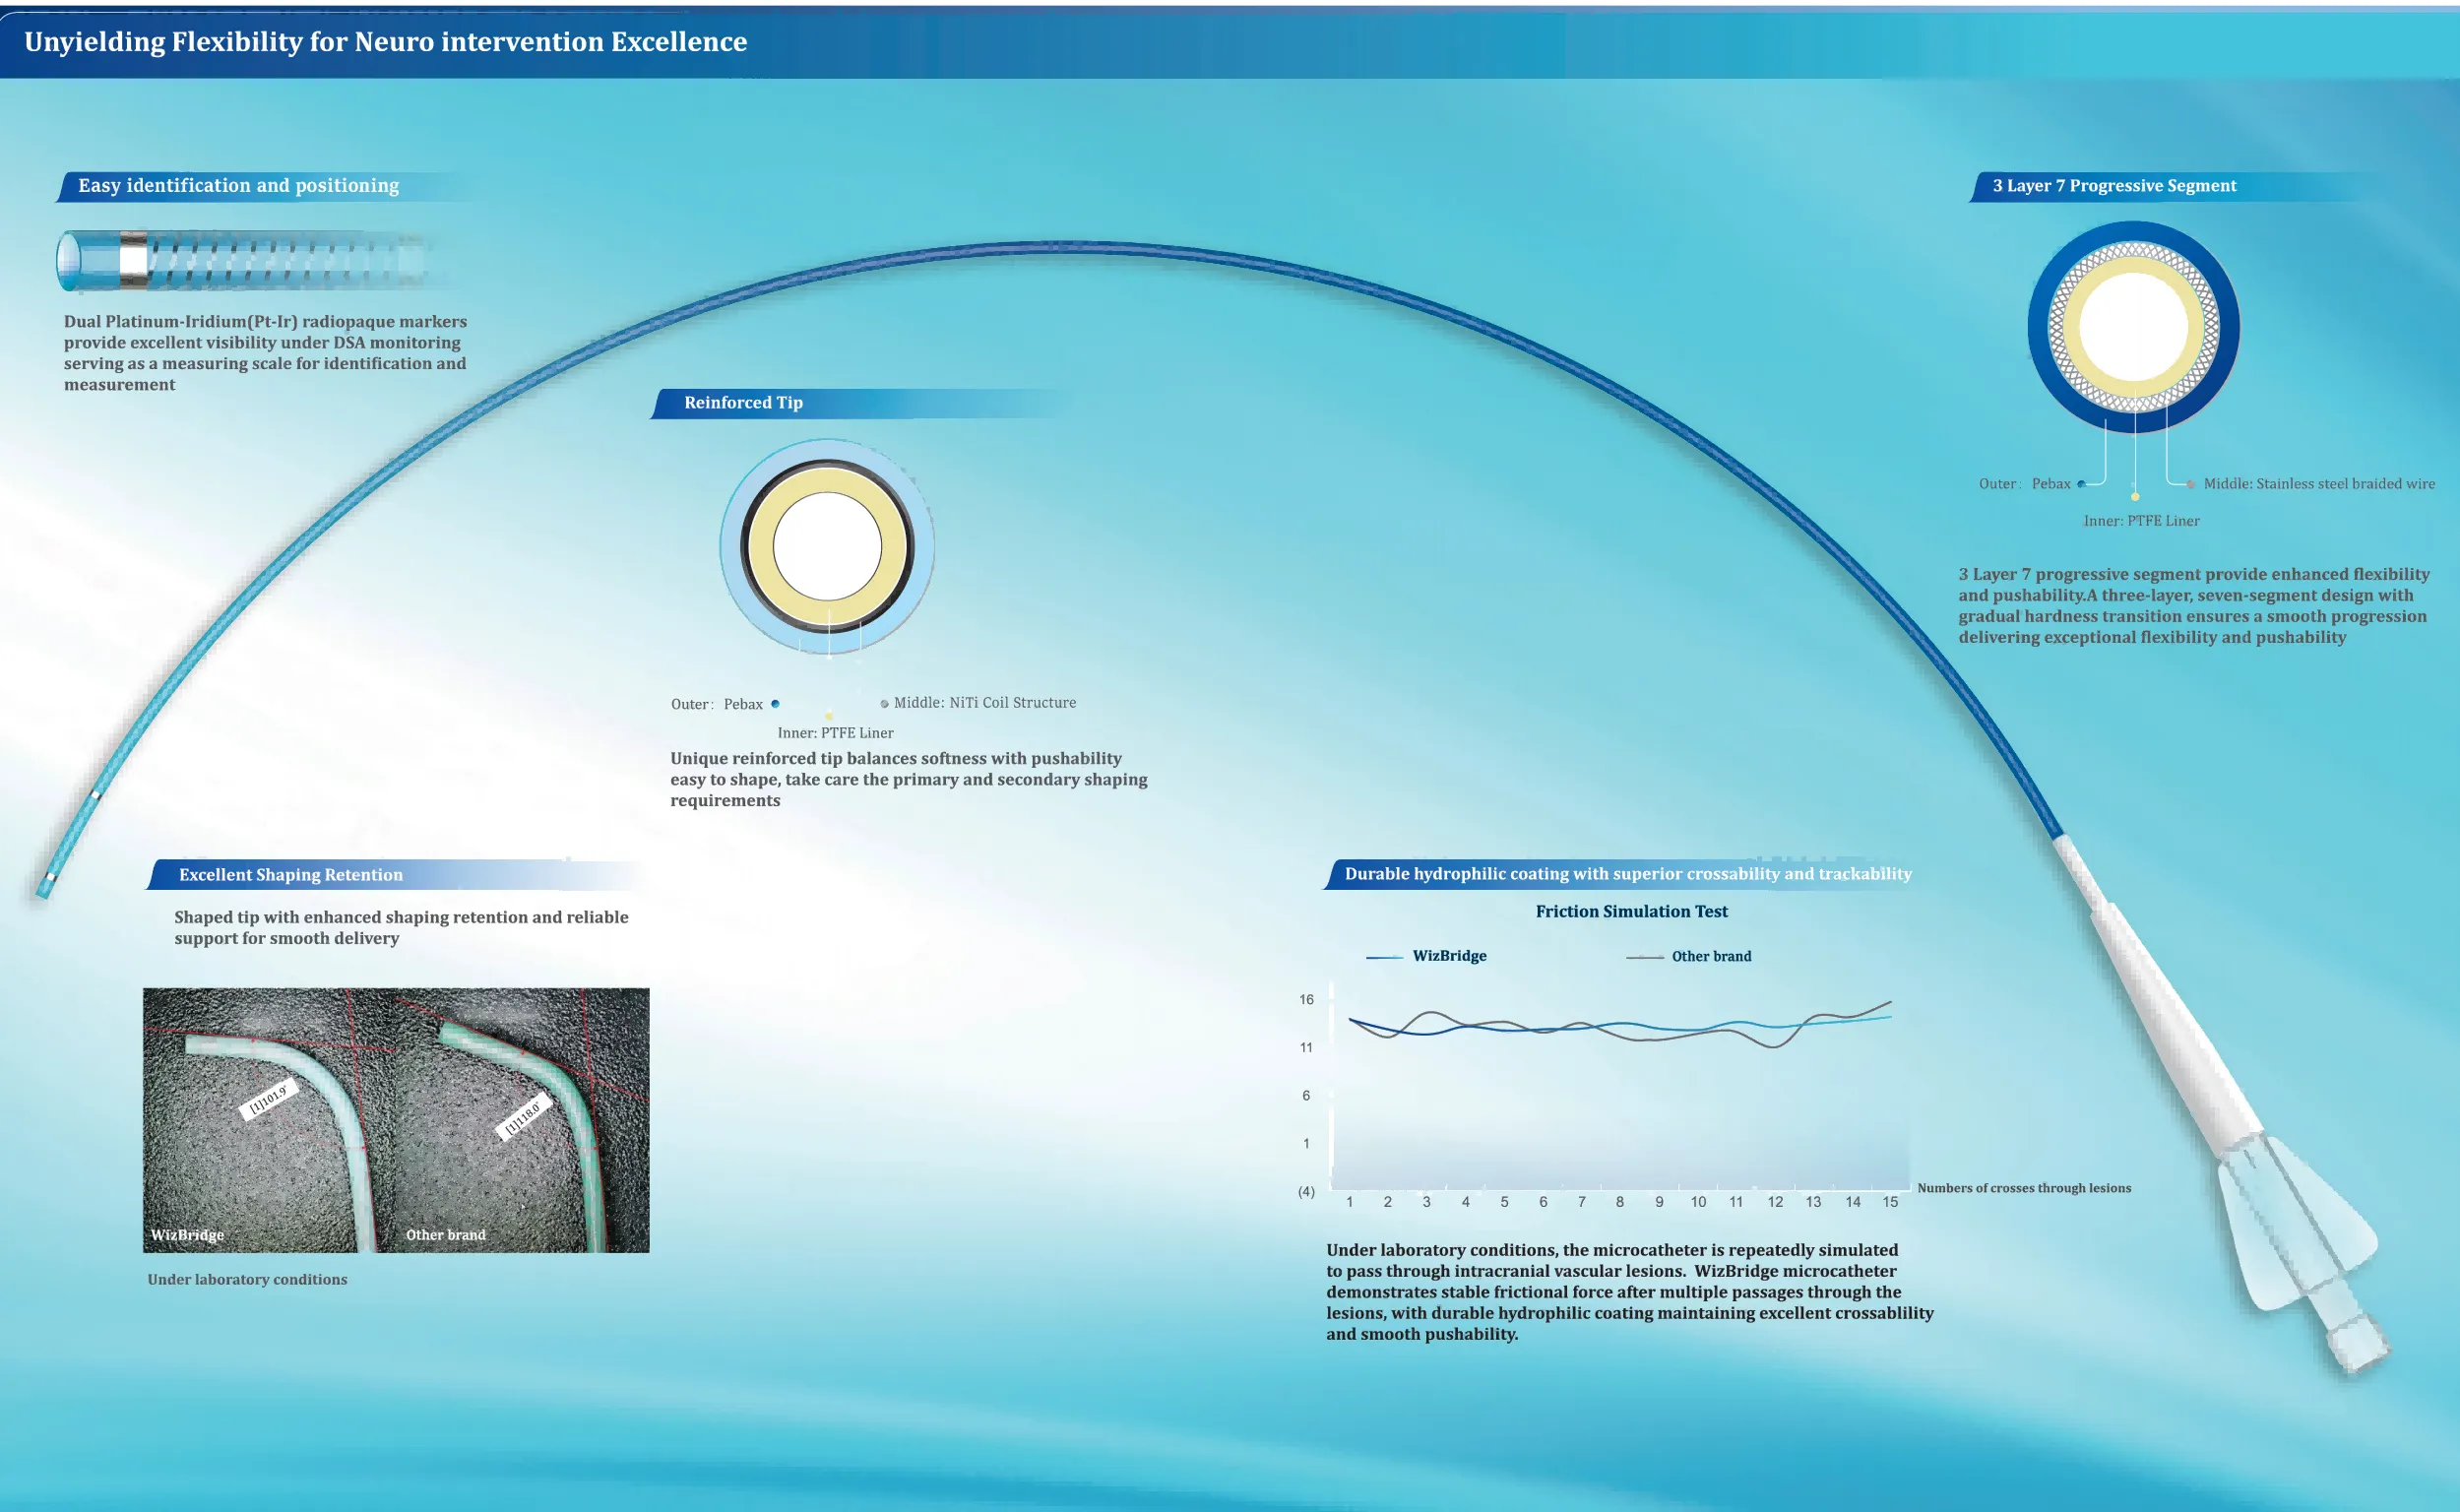Click the Inner: PTFE Liner label link

[838, 733]
